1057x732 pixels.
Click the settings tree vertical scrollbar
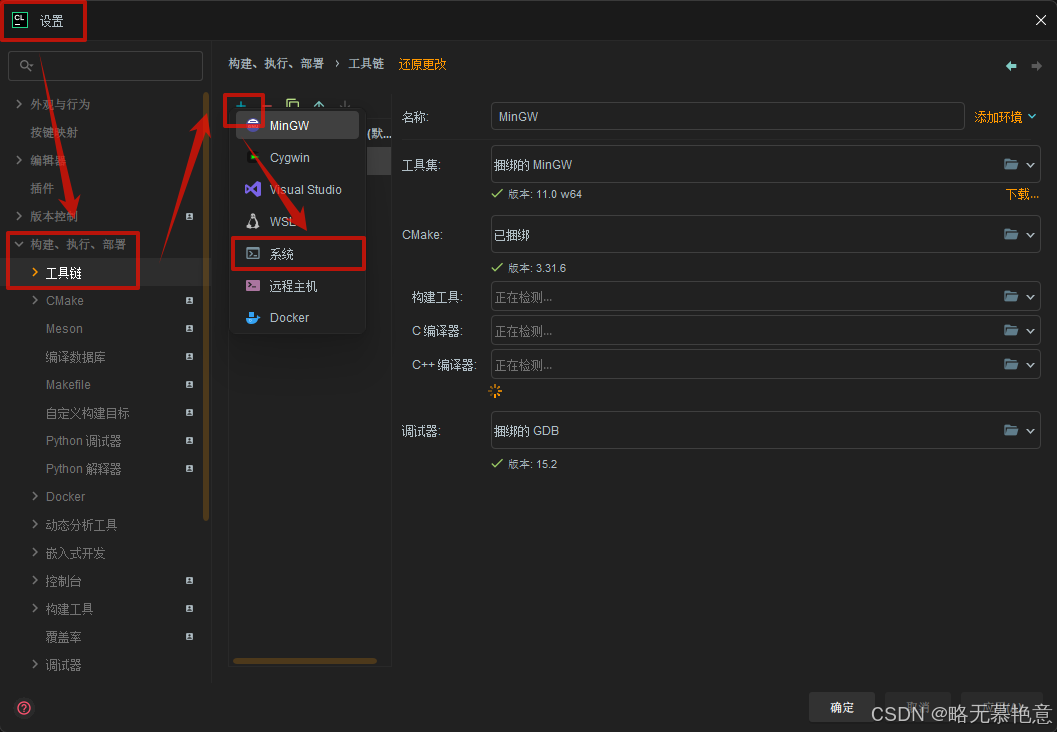tap(206, 307)
